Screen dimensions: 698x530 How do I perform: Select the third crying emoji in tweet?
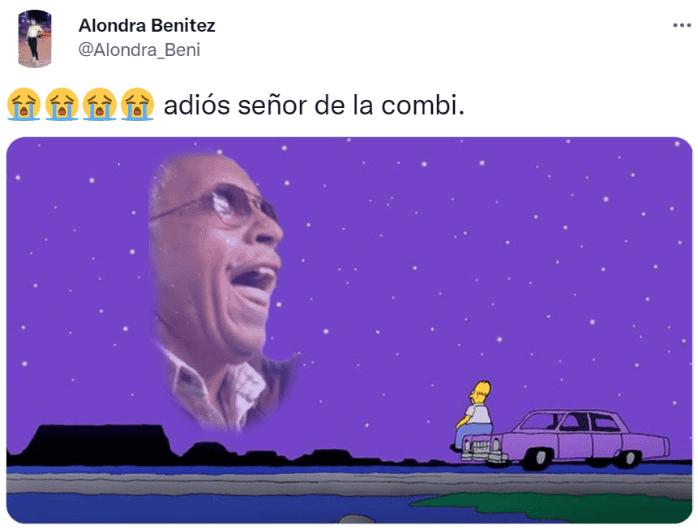[x=100, y=105]
